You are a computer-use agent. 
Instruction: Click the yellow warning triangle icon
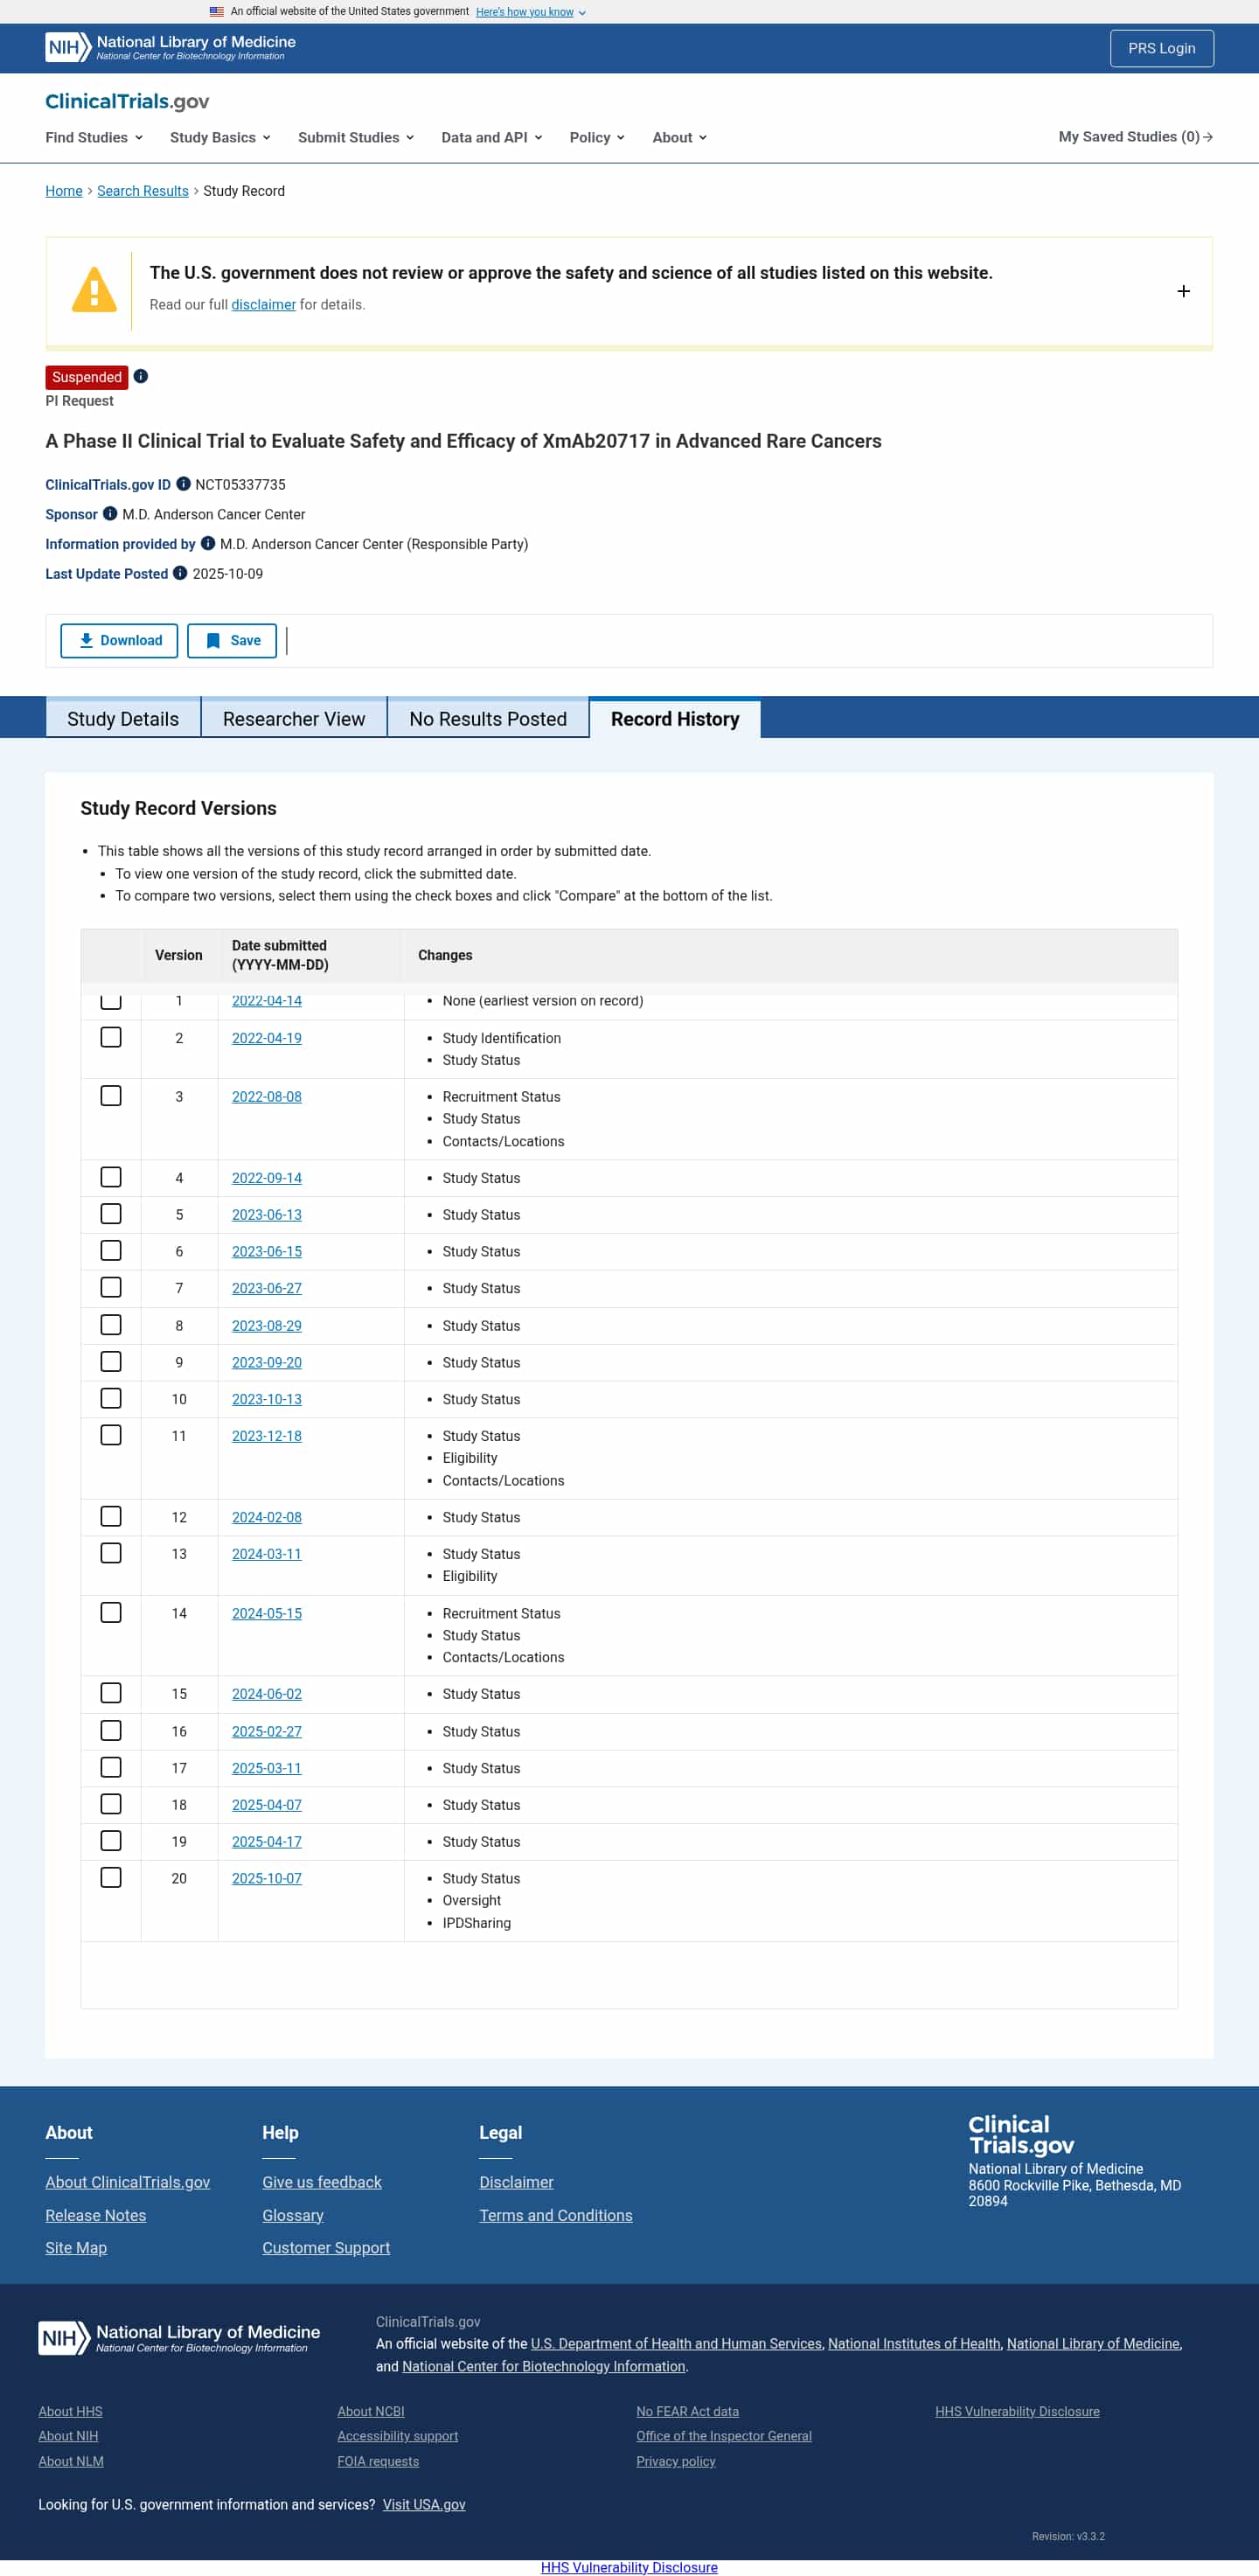pyautogui.click(x=94, y=291)
